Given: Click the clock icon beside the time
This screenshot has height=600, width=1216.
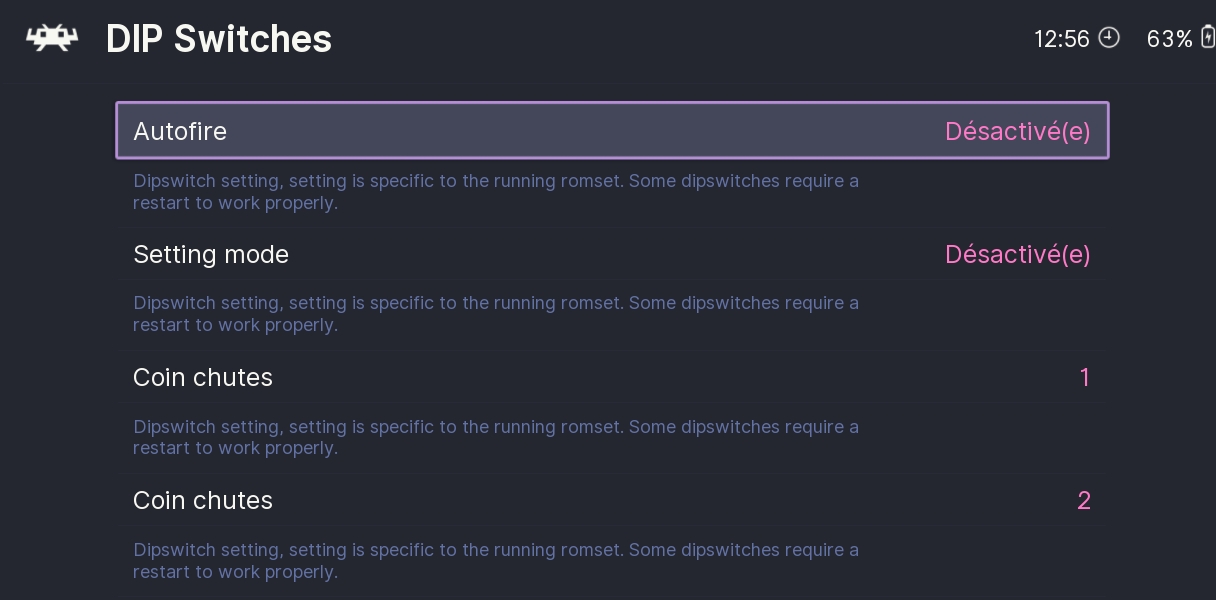Looking at the screenshot, I should [x=1109, y=38].
